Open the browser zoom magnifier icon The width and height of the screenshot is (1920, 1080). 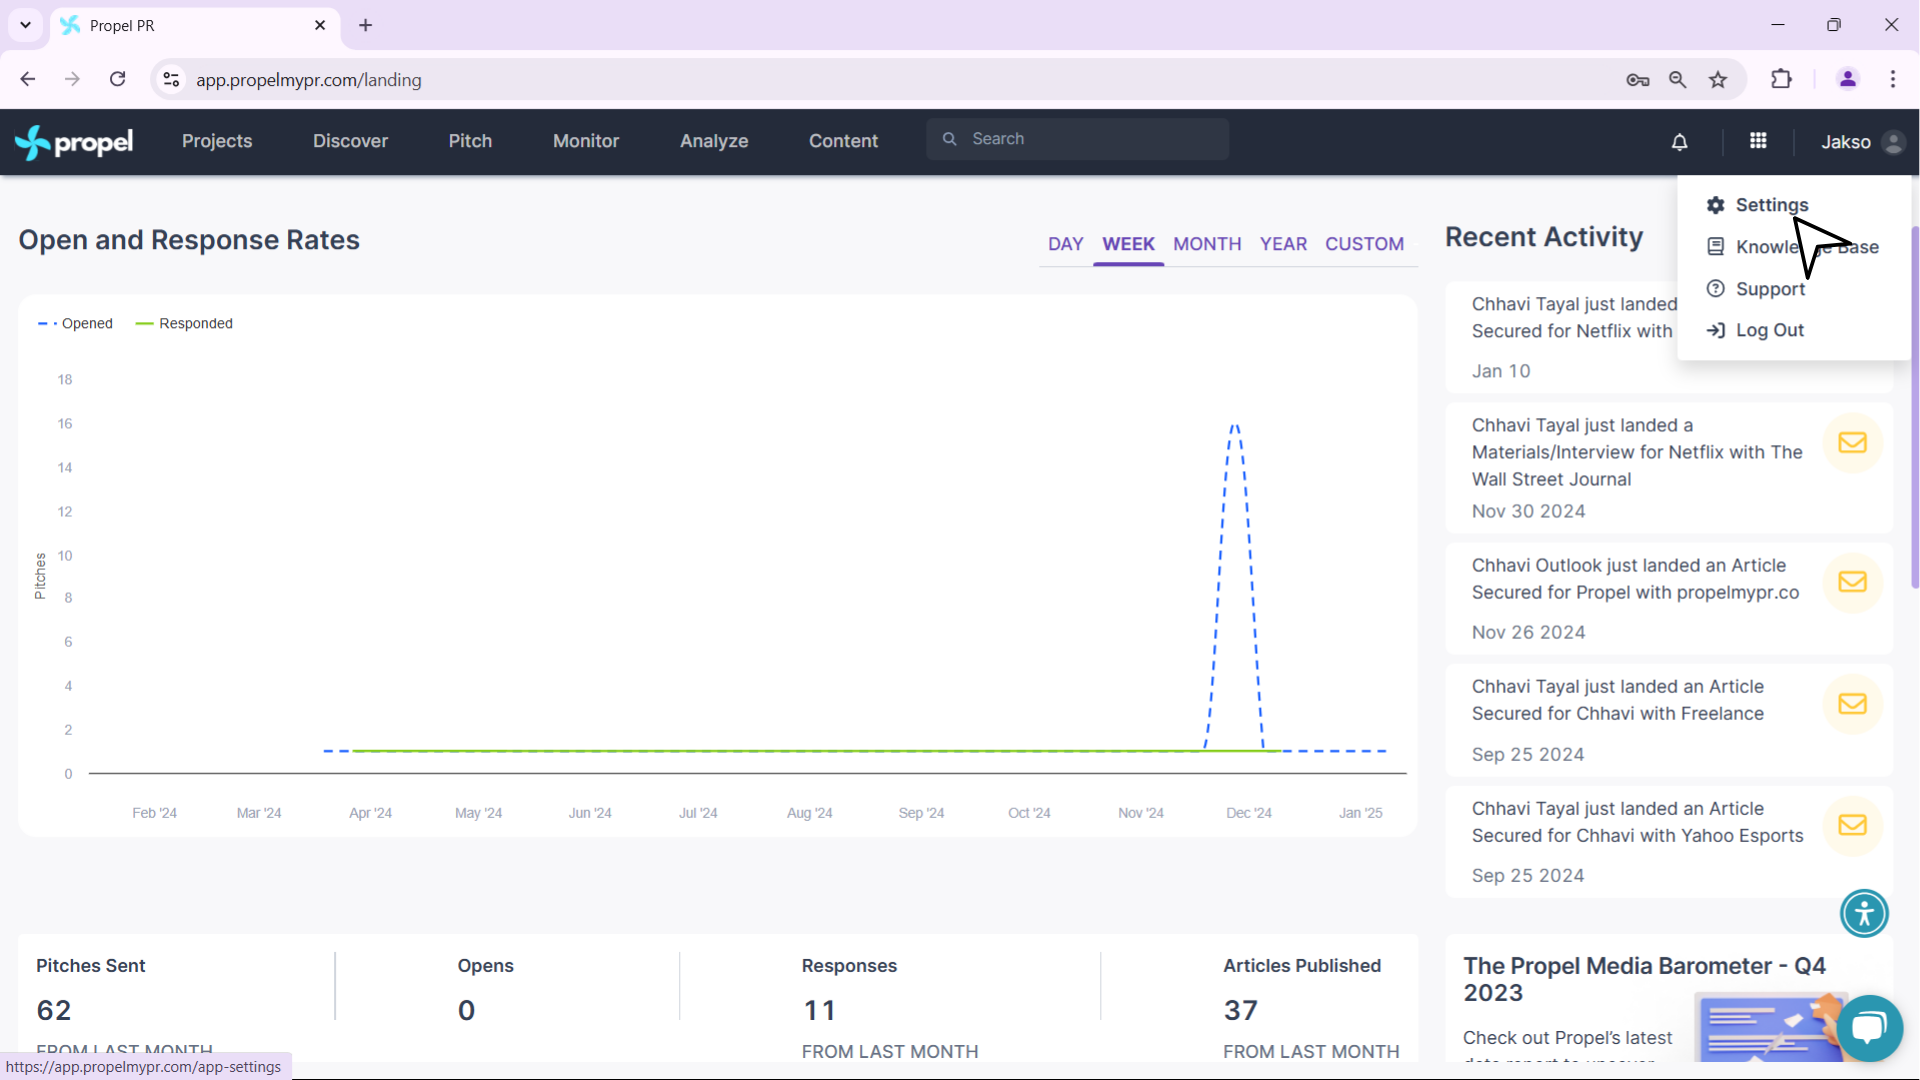pyautogui.click(x=1678, y=80)
